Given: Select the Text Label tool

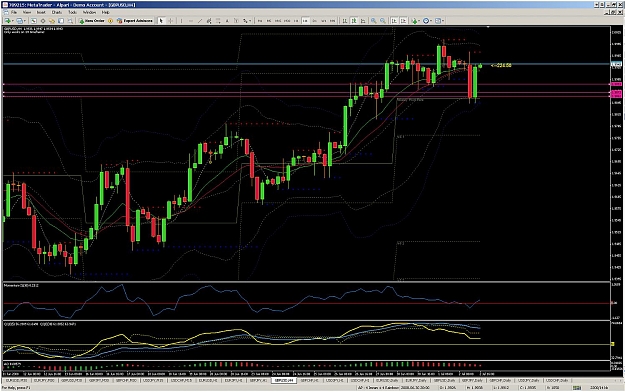Looking at the screenshot, I should (236, 21).
